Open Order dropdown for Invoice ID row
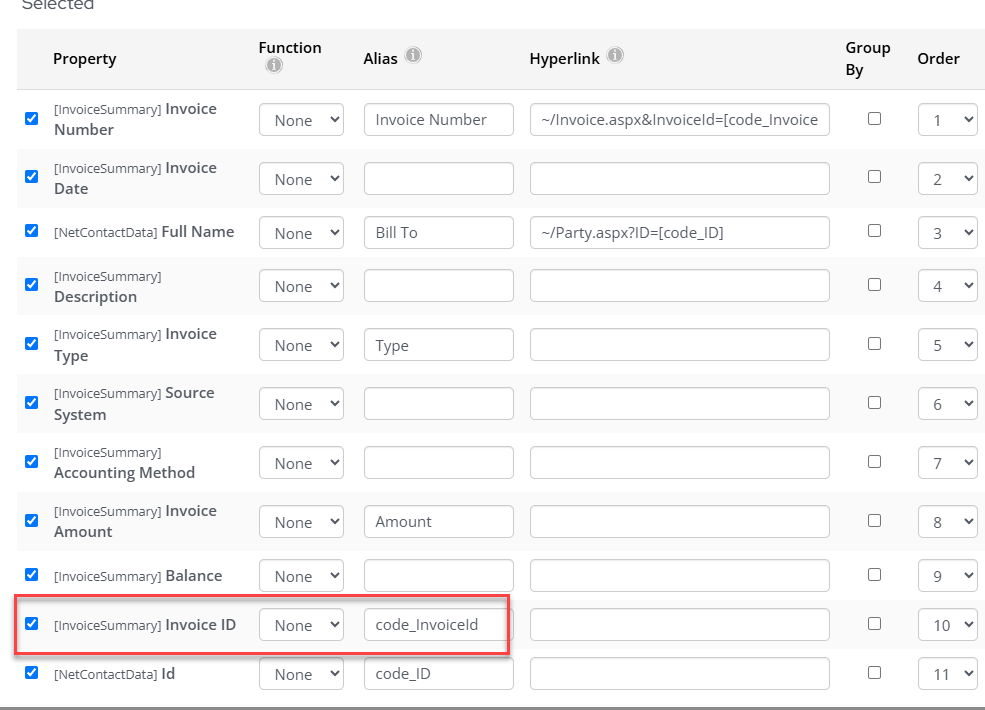Image resolution: width=985 pixels, height=710 pixels. coord(946,625)
